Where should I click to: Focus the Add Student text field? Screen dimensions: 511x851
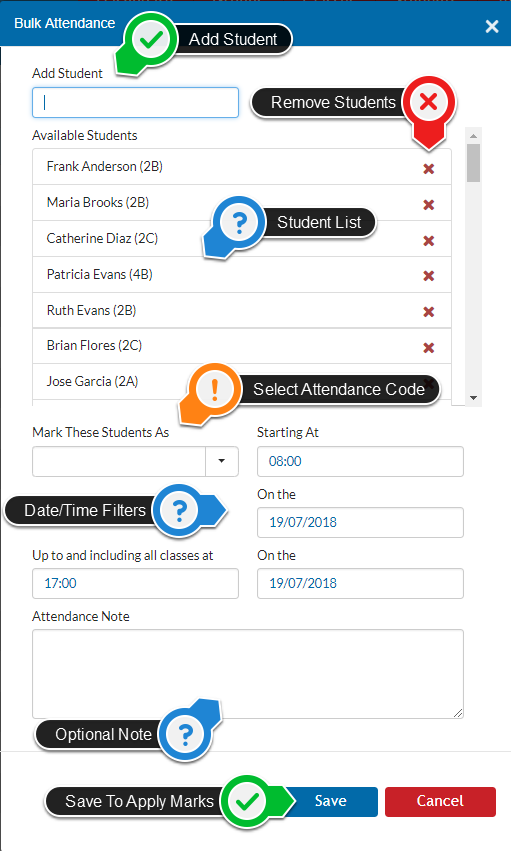[136, 103]
